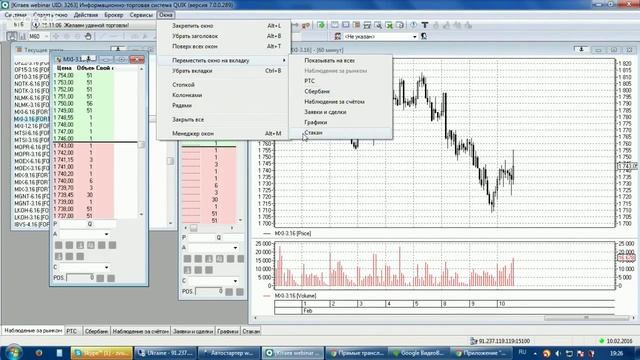Switch to the Заявки и сделки bottom tab
The width and height of the screenshot is (640, 360).
193,331
